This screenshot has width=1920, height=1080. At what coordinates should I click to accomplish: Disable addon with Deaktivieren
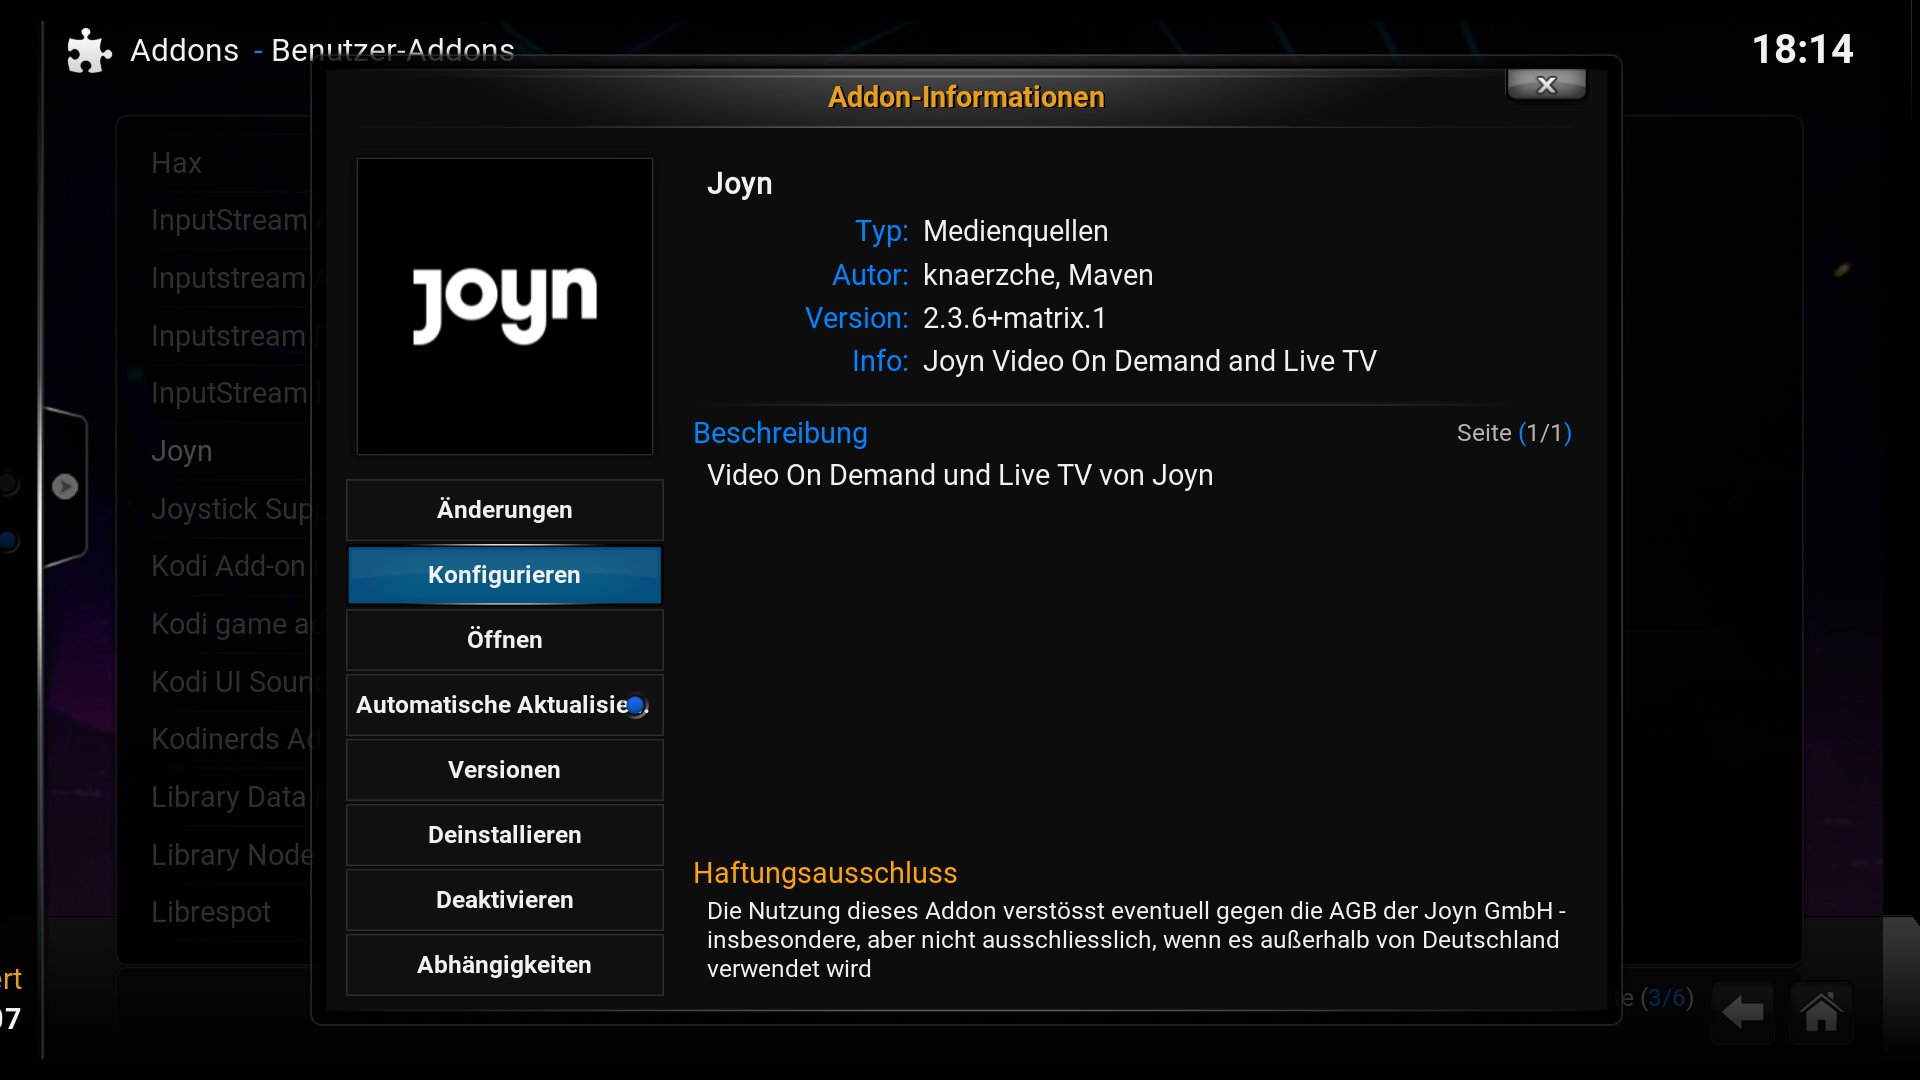(504, 900)
